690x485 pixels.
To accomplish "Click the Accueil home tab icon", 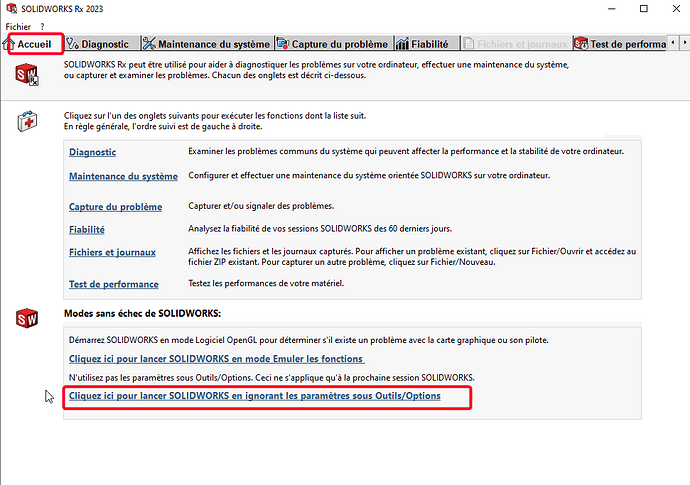I will coord(9,44).
